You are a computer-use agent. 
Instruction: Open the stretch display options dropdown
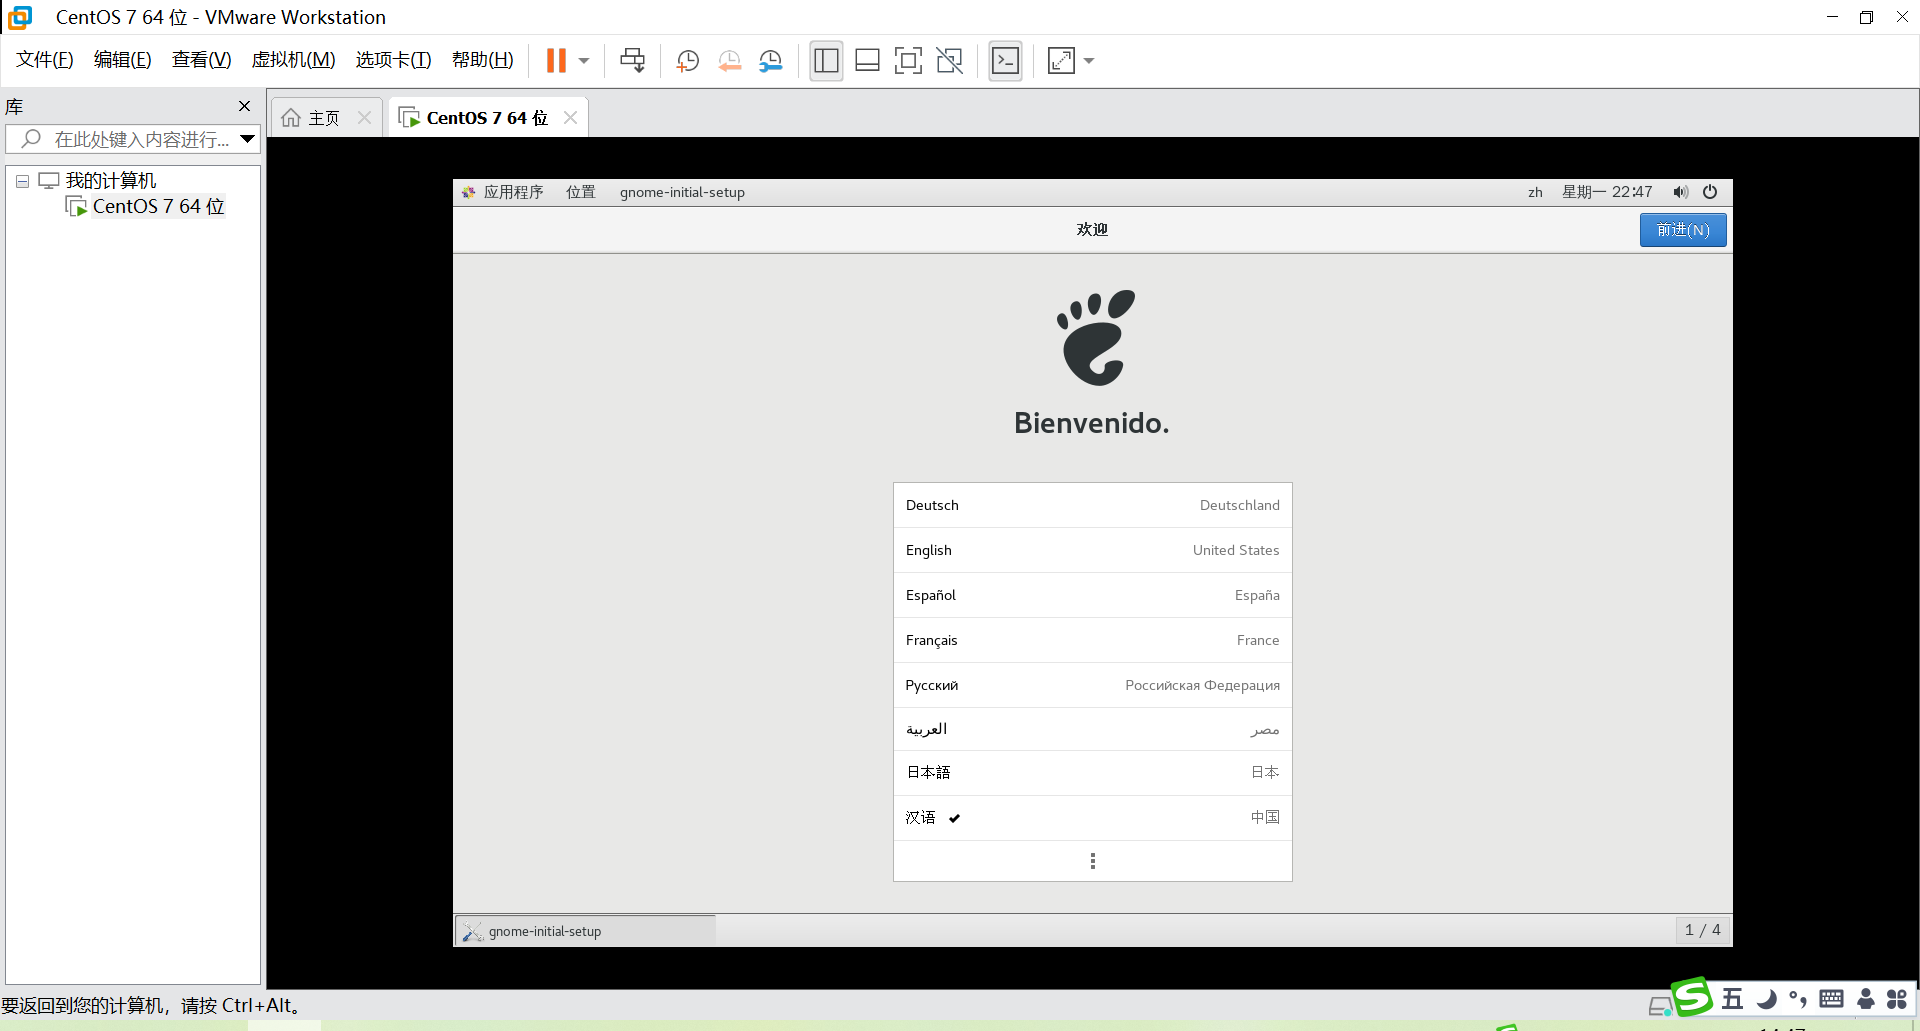pos(1089,61)
